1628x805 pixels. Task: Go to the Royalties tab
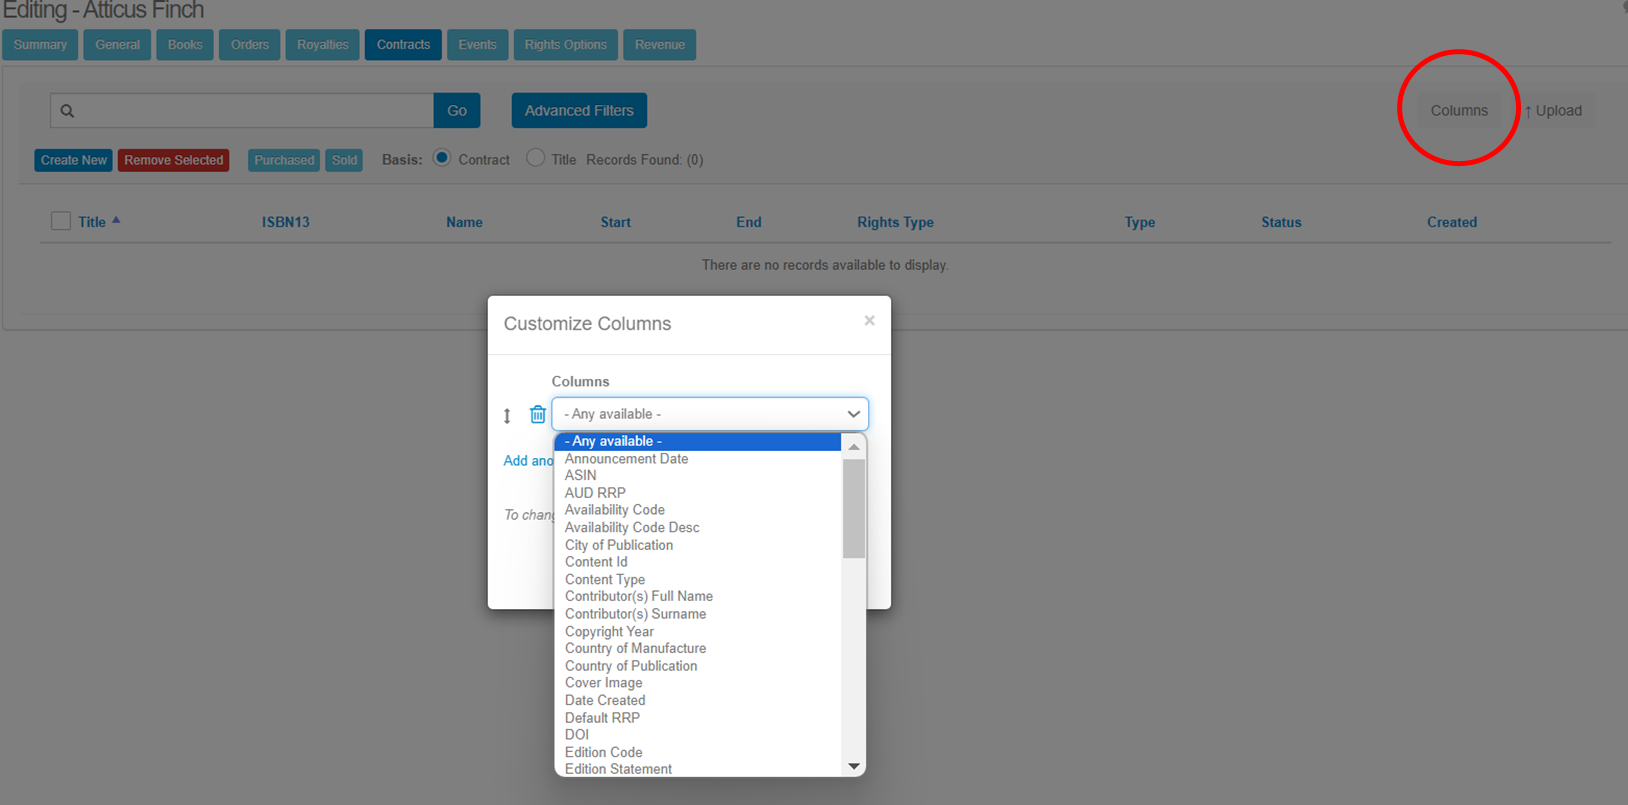click(x=322, y=45)
